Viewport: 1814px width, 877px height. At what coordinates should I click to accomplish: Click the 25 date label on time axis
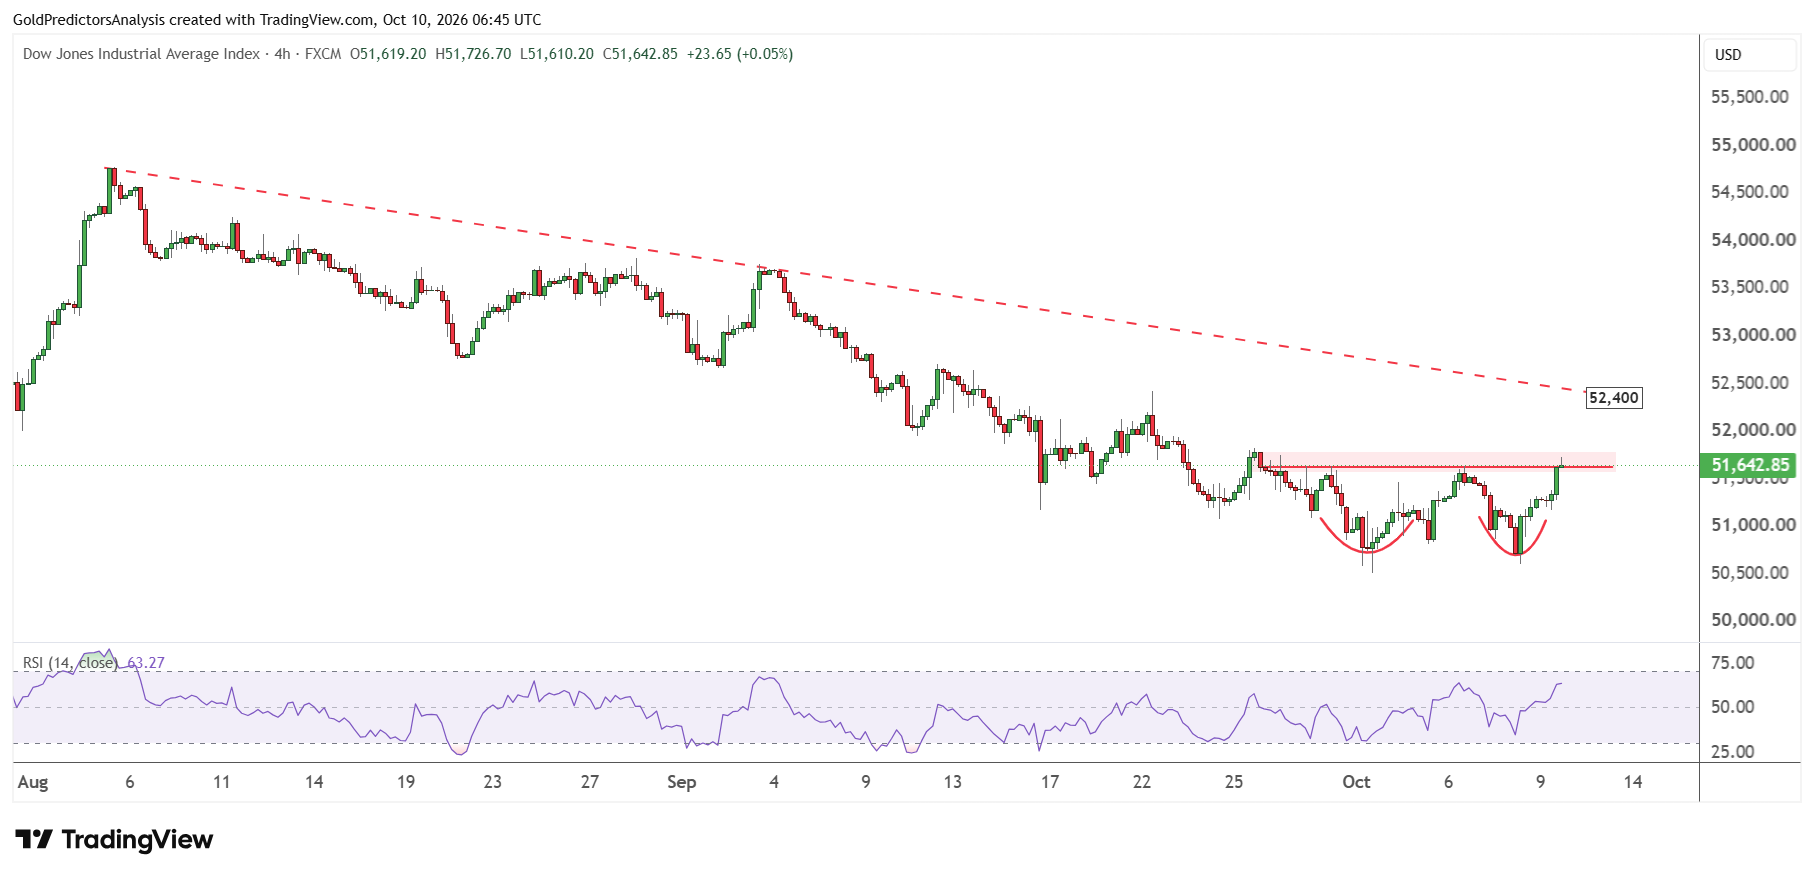pyautogui.click(x=1234, y=782)
